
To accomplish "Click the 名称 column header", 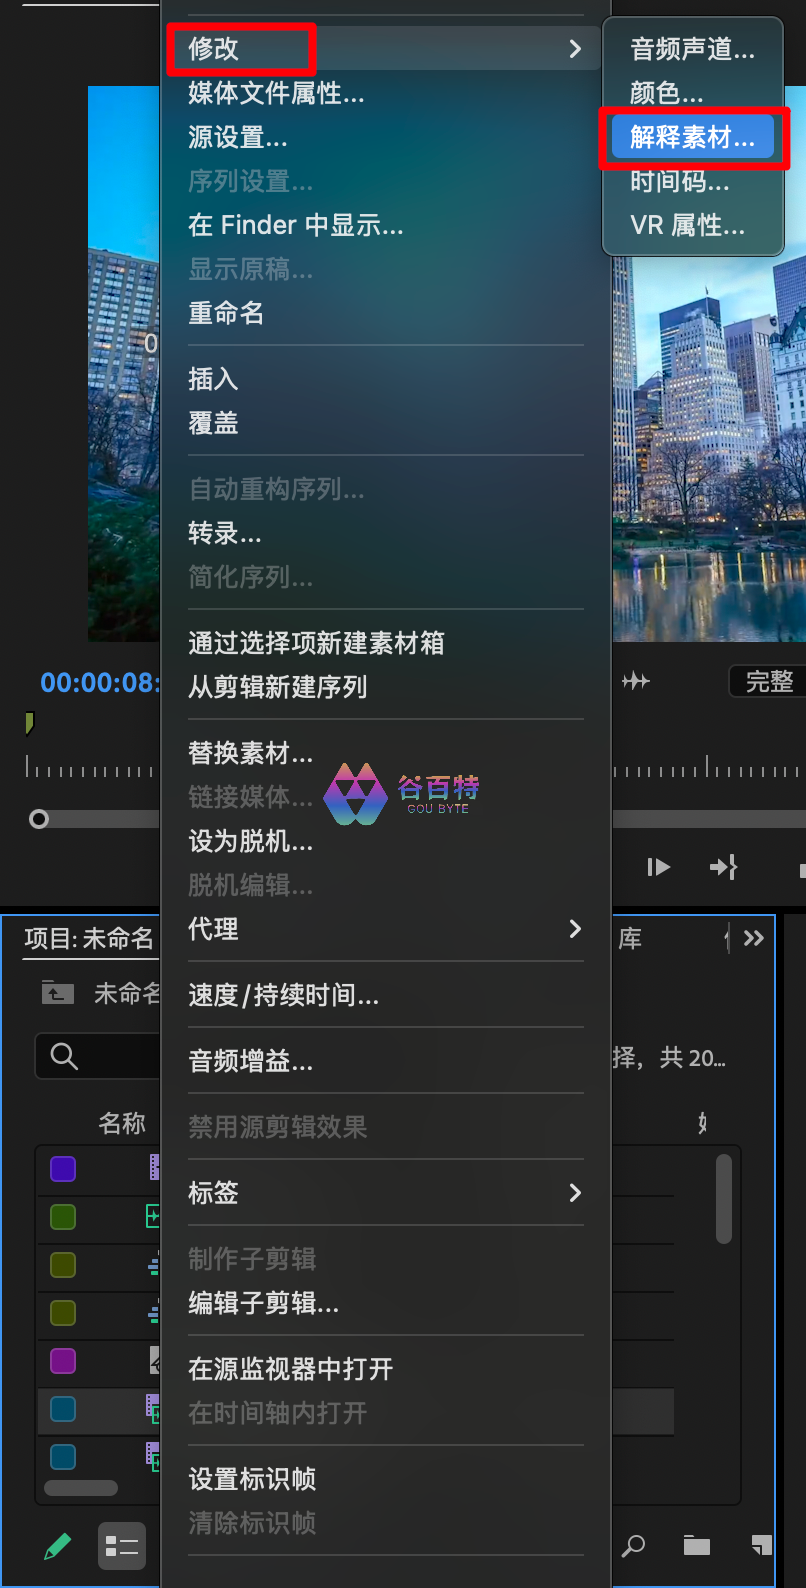I will (x=122, y=1123).
